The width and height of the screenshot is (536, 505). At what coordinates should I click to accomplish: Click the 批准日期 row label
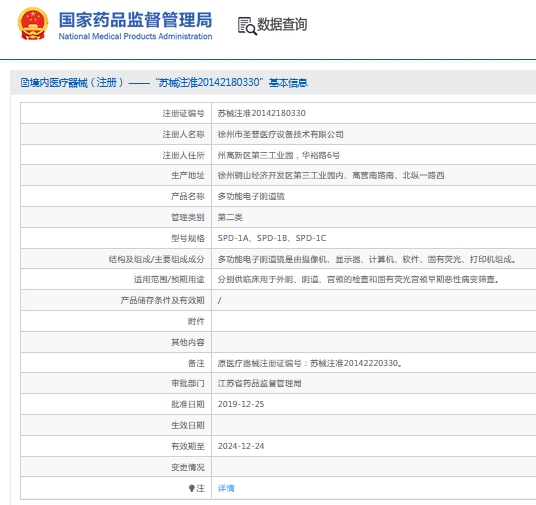(188, 404)
